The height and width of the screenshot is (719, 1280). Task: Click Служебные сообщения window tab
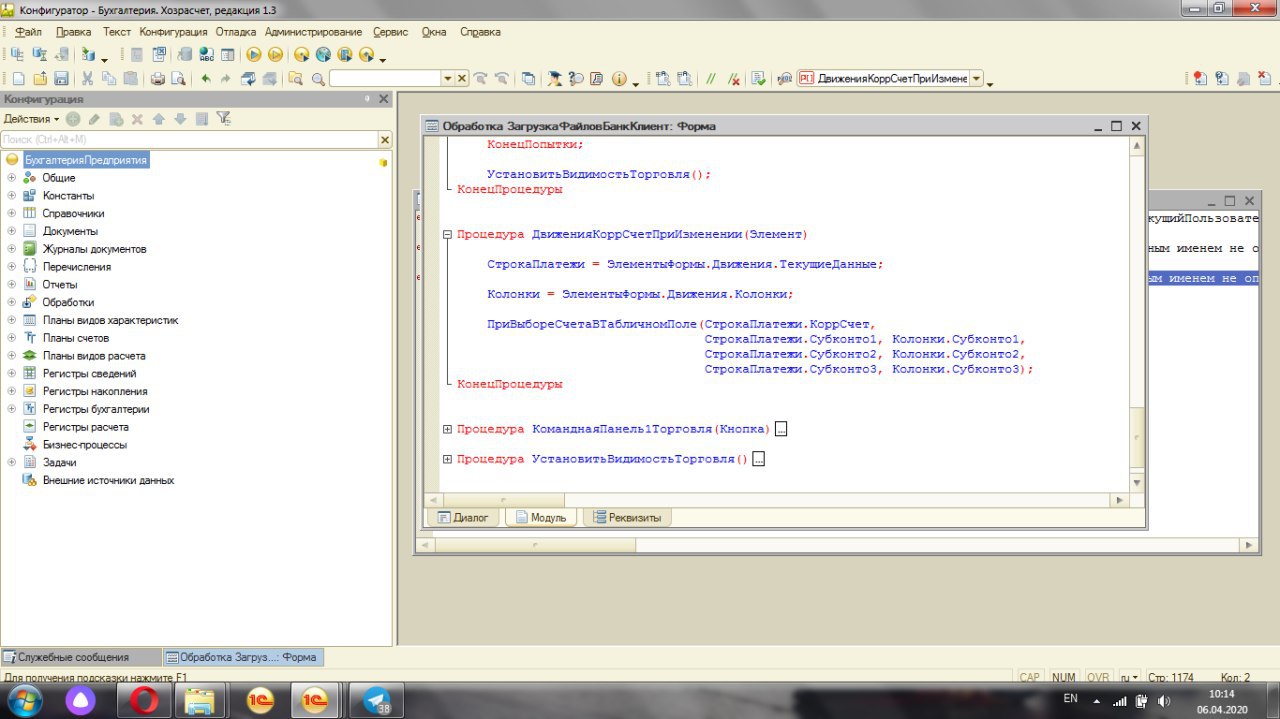tap(81, 657)
